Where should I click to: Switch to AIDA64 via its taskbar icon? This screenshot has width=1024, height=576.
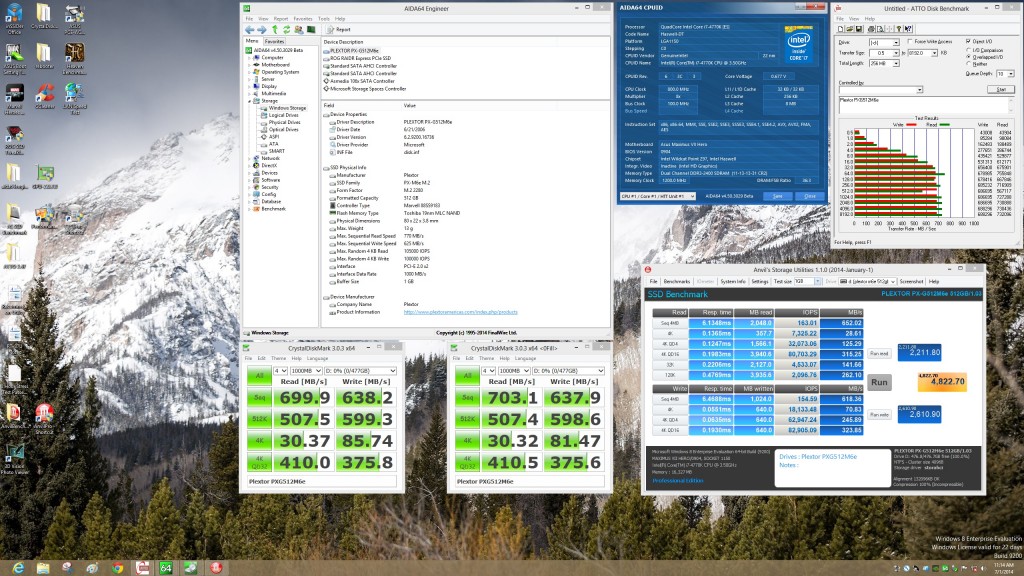[166, 568]
